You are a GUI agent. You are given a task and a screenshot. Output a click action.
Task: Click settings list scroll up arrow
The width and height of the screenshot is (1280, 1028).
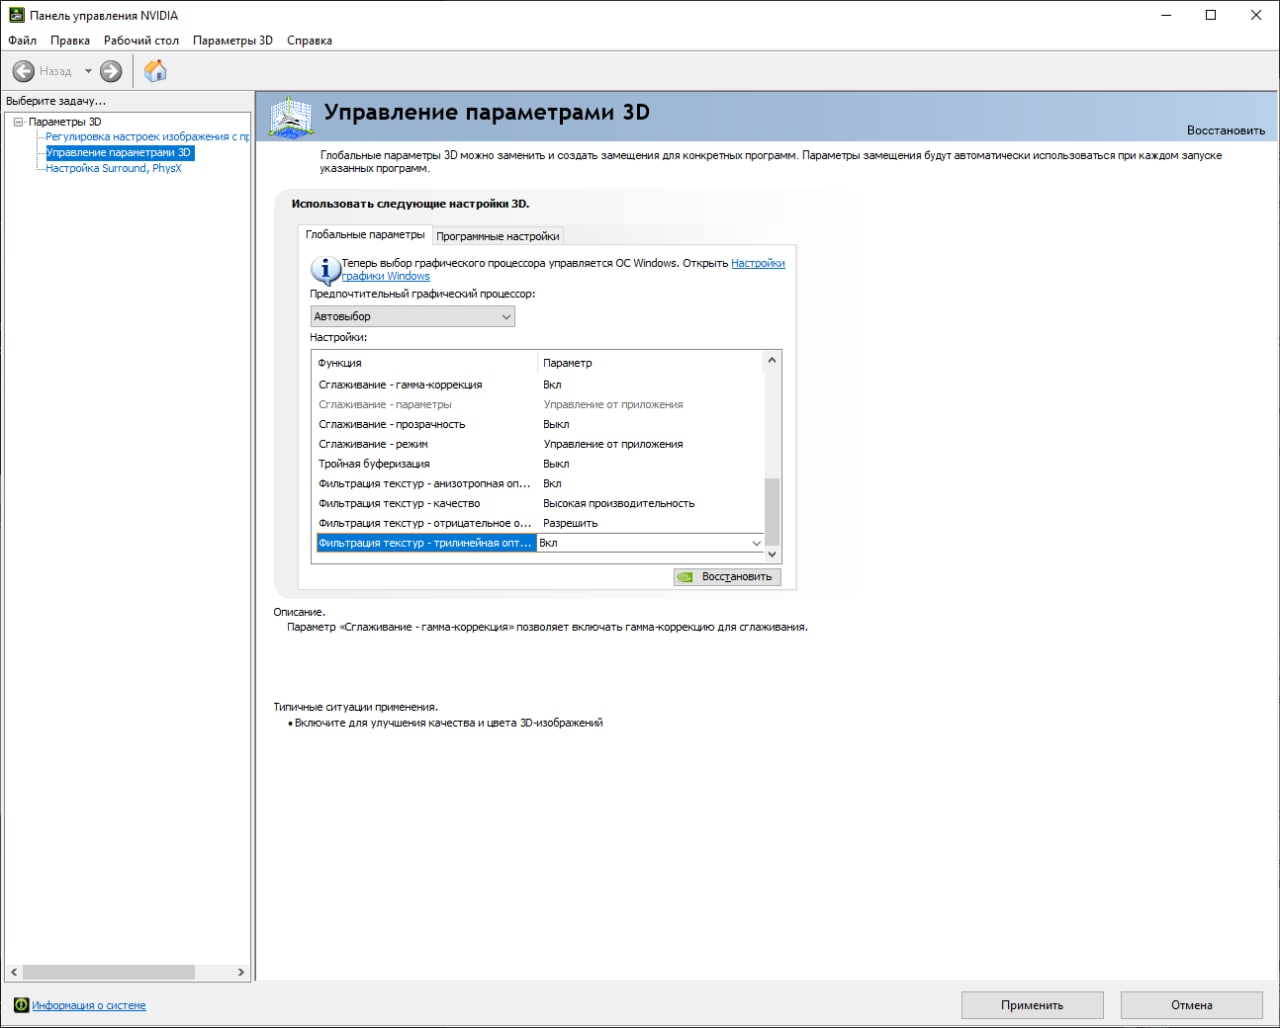point(771,361)
